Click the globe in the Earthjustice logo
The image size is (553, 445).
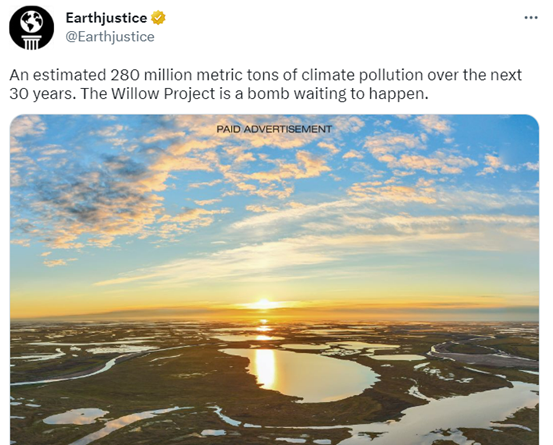pyautogui.click(x=31, y=22)
